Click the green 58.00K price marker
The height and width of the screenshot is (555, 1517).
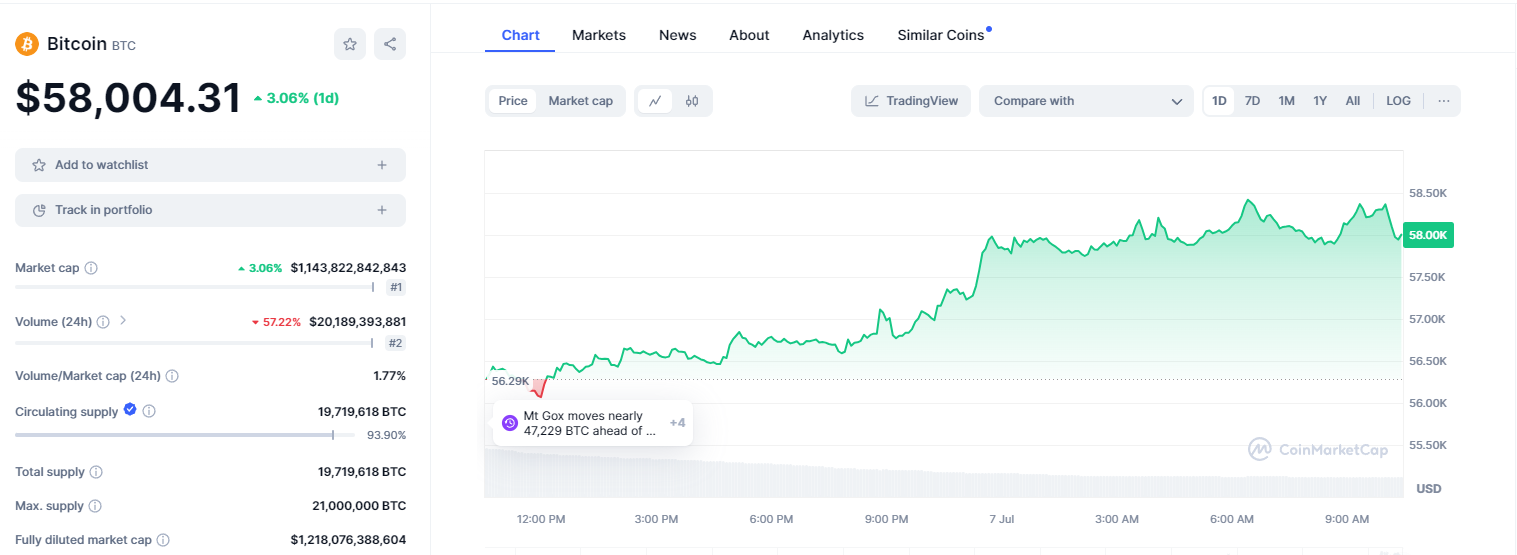[x=1428, y=235]
